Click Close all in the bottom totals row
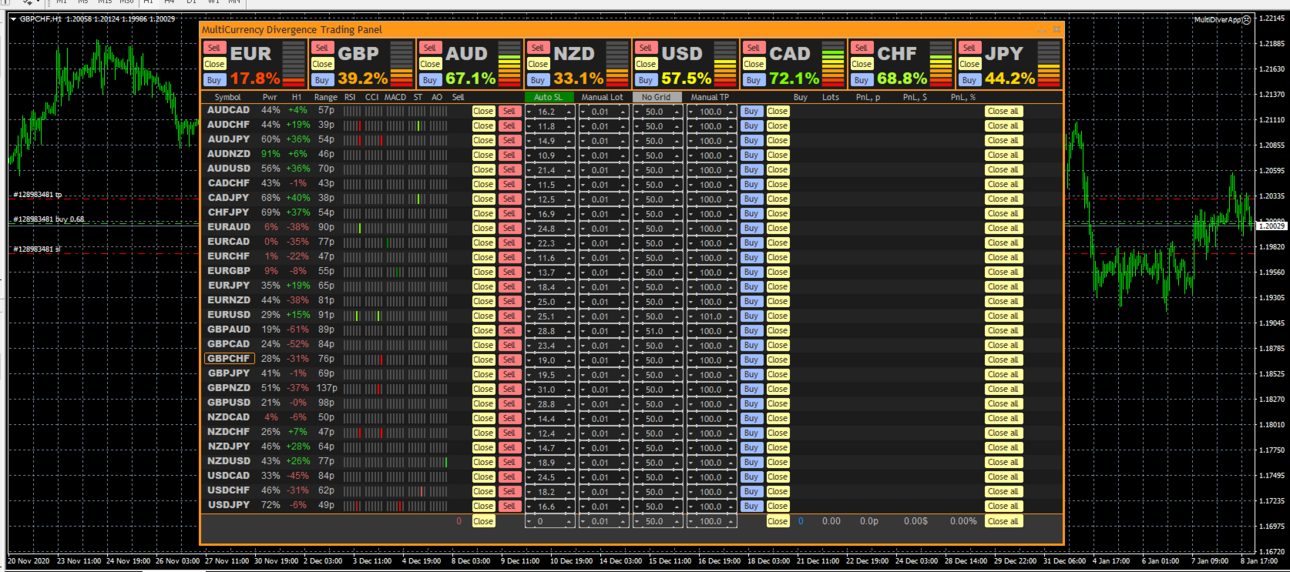Screen dimensions: 1290x572 (1003, 521)
